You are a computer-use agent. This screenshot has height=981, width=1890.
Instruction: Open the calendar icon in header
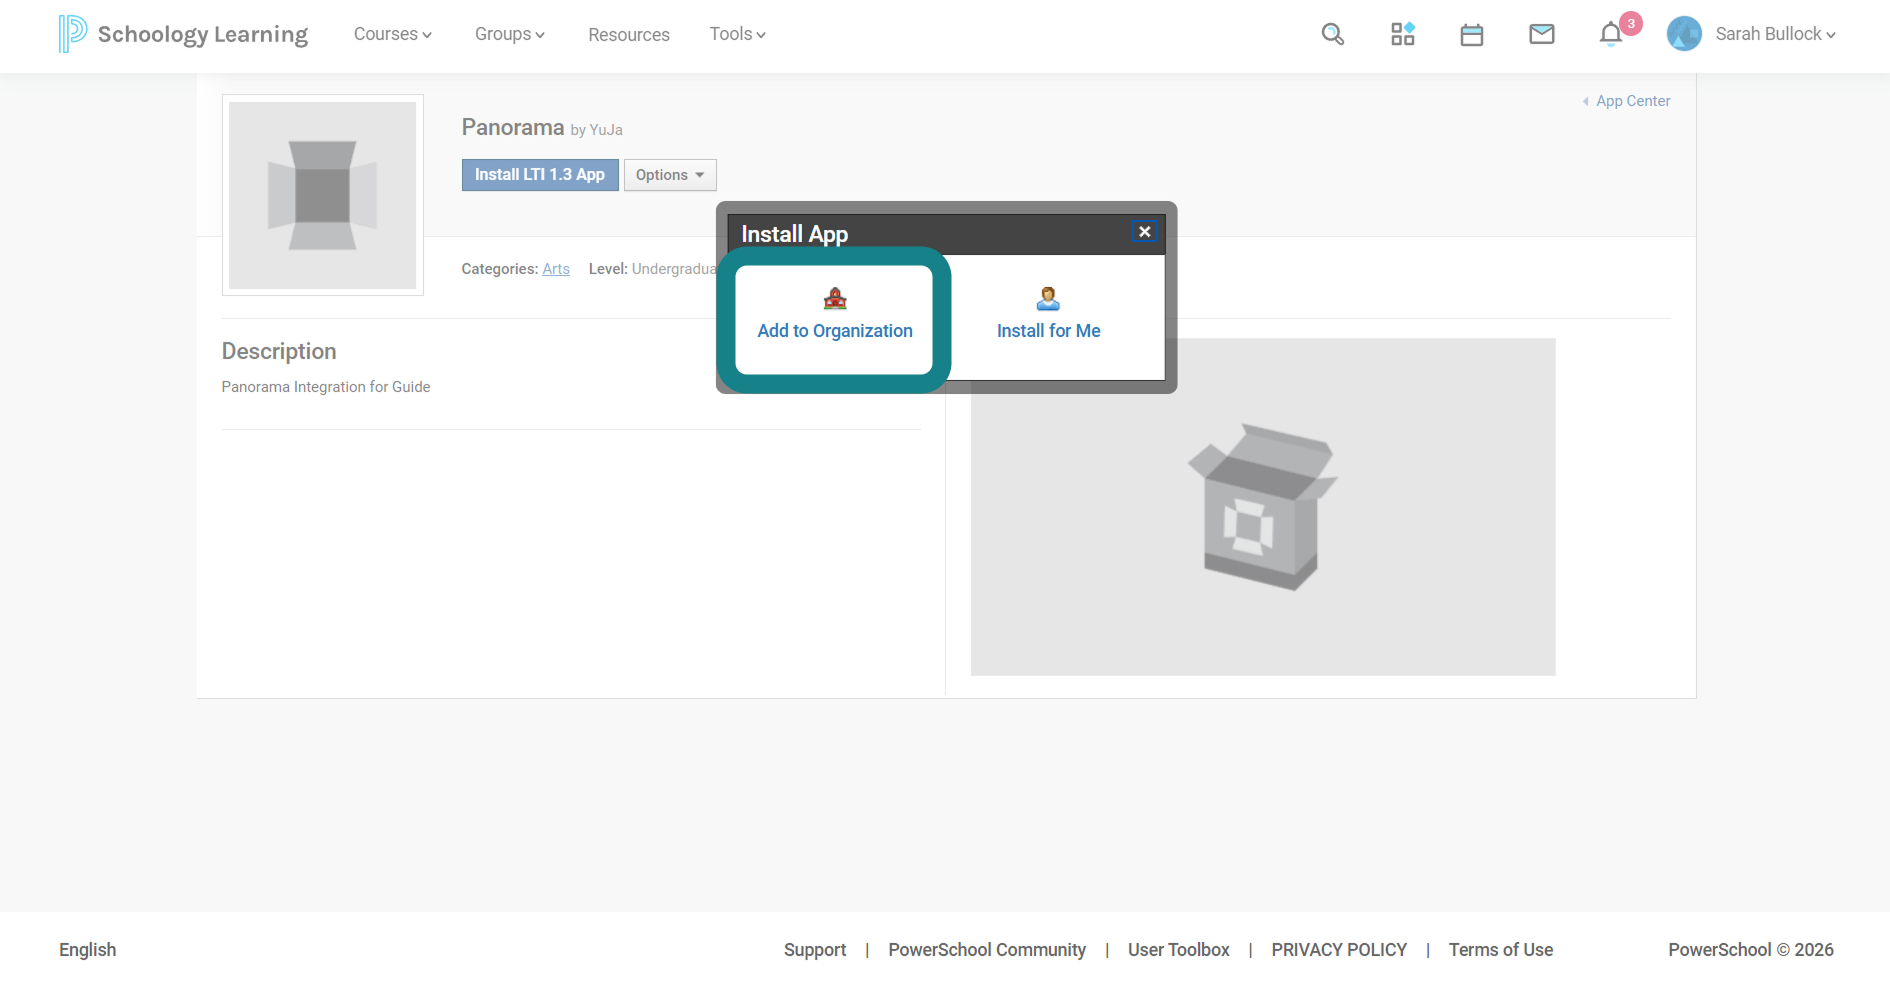(x=1472, y=35)
